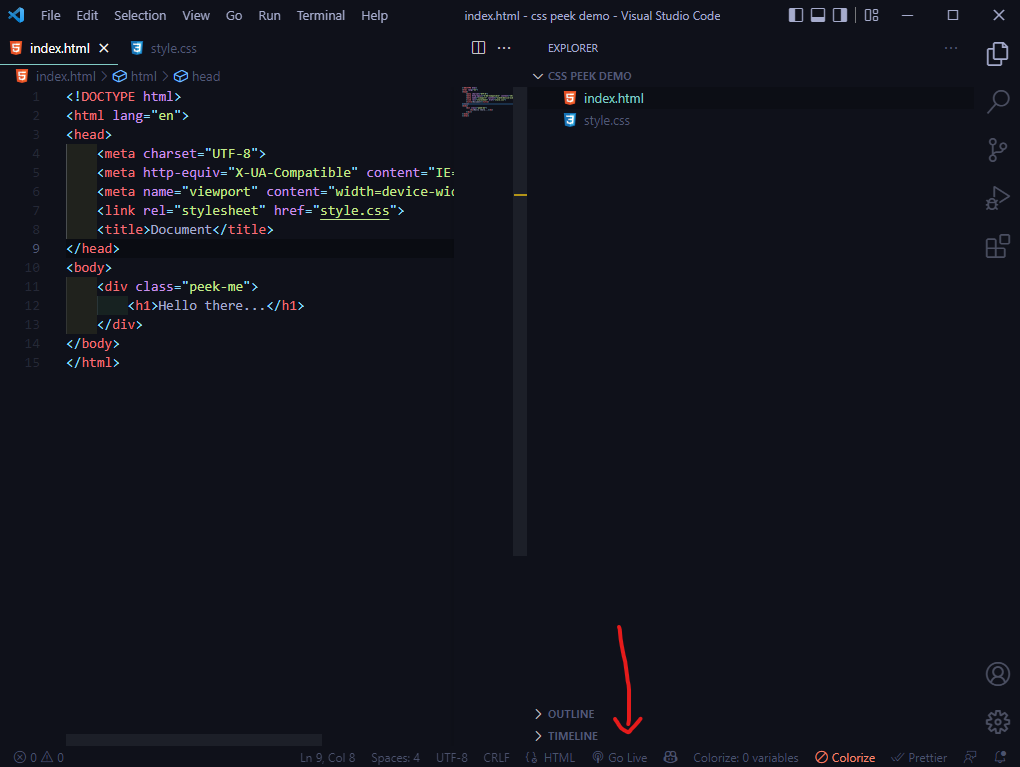The width and height of the screenshot is (1020, 767).
Task: Open the Source Control view
Action: click(x=997, y=150)
